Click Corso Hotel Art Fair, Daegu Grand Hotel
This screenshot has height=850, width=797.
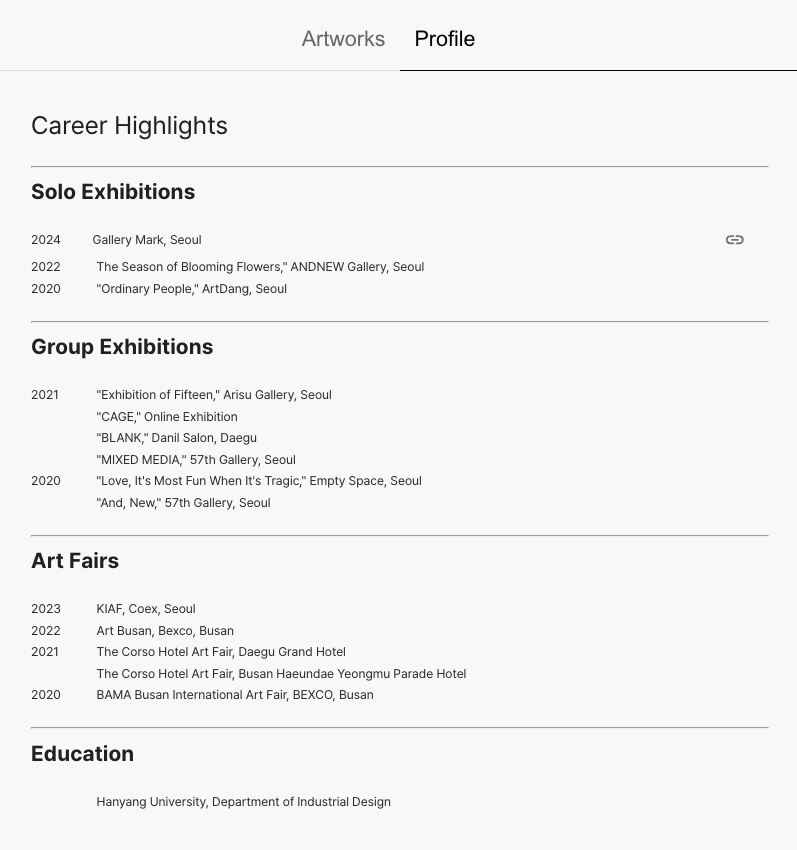pos(221,652)
